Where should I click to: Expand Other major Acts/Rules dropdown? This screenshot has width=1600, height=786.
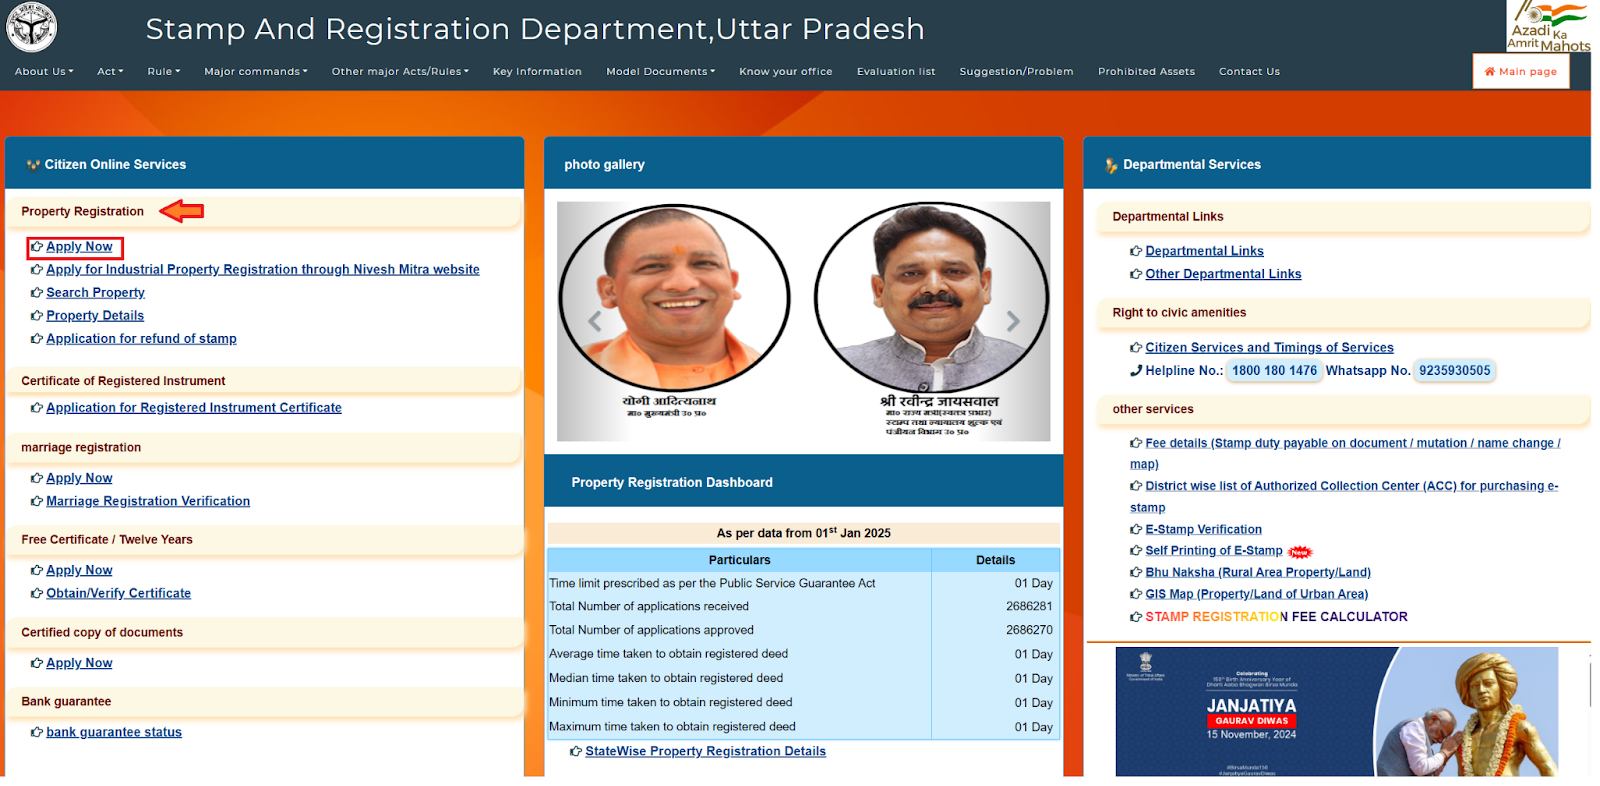(400, 72)
